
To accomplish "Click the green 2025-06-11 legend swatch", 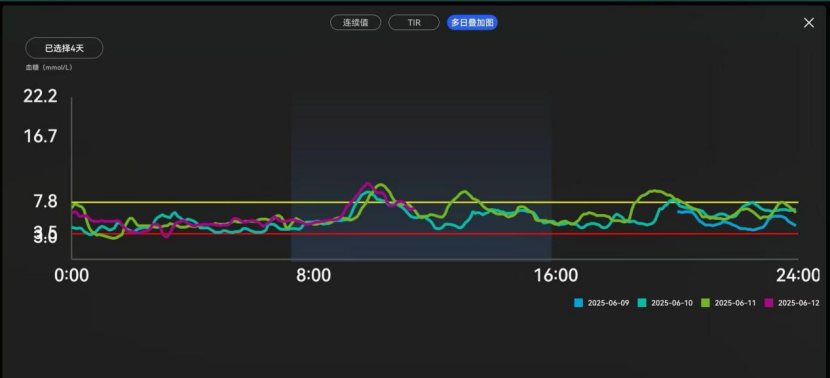I will point(706,303).
